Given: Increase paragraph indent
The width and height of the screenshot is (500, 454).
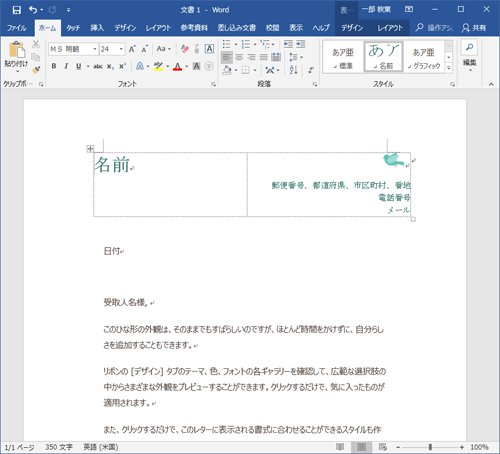Looking at the screenshot, I should pos(301,44).
